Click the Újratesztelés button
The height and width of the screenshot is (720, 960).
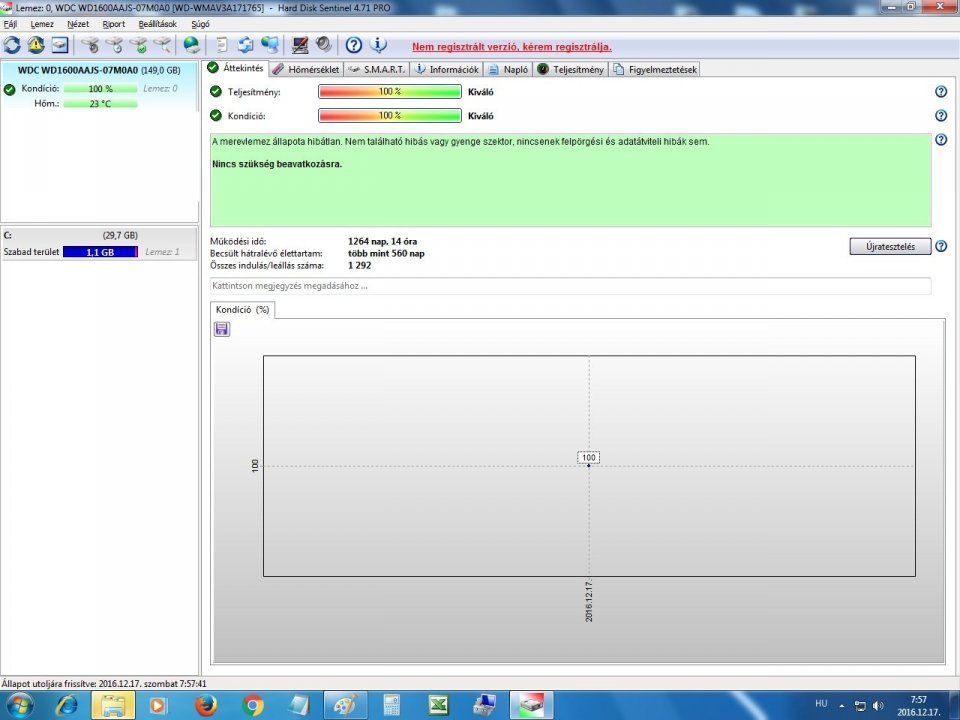[890, 246]
